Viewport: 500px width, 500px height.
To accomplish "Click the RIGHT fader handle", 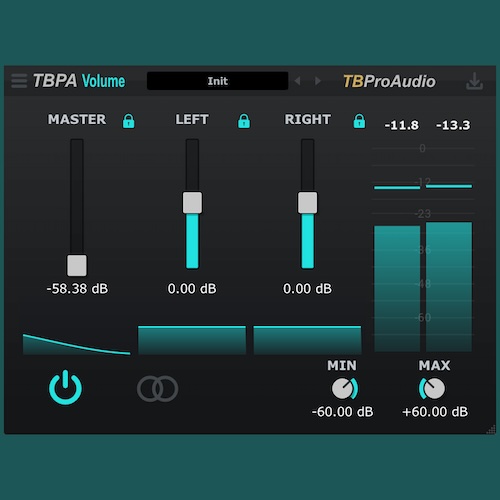I will (x=307, y=202).
